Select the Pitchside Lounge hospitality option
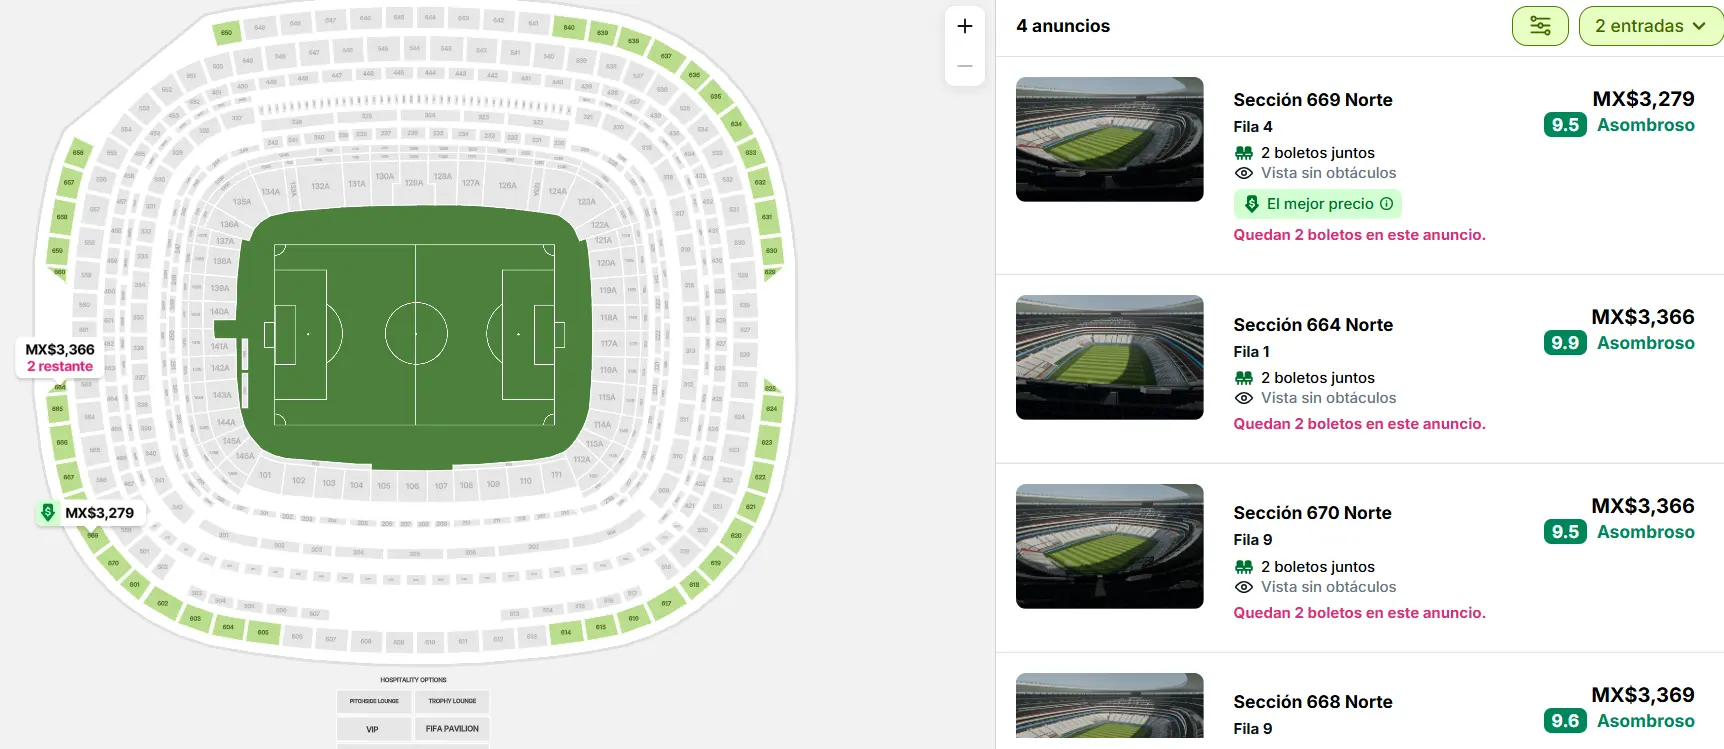The width and height of the screenshot is (1724, 749). [374, 701]
